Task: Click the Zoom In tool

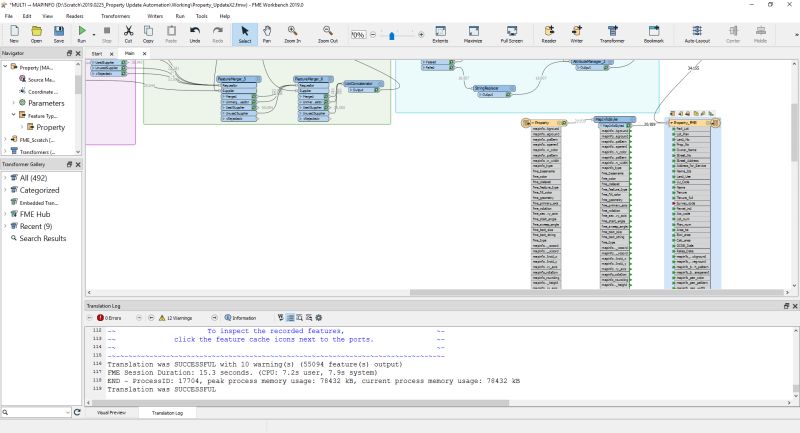Action: click(292, 33)
